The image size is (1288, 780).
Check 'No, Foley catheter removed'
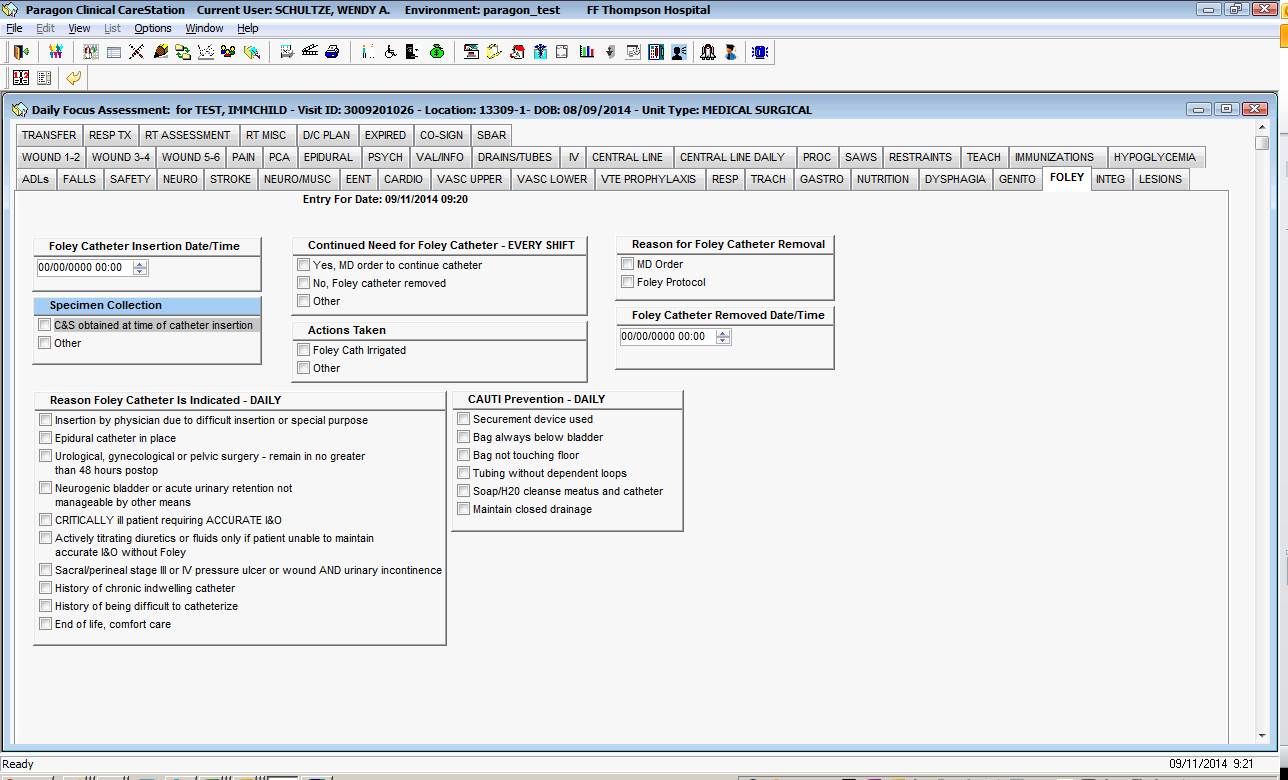point(304,283)
